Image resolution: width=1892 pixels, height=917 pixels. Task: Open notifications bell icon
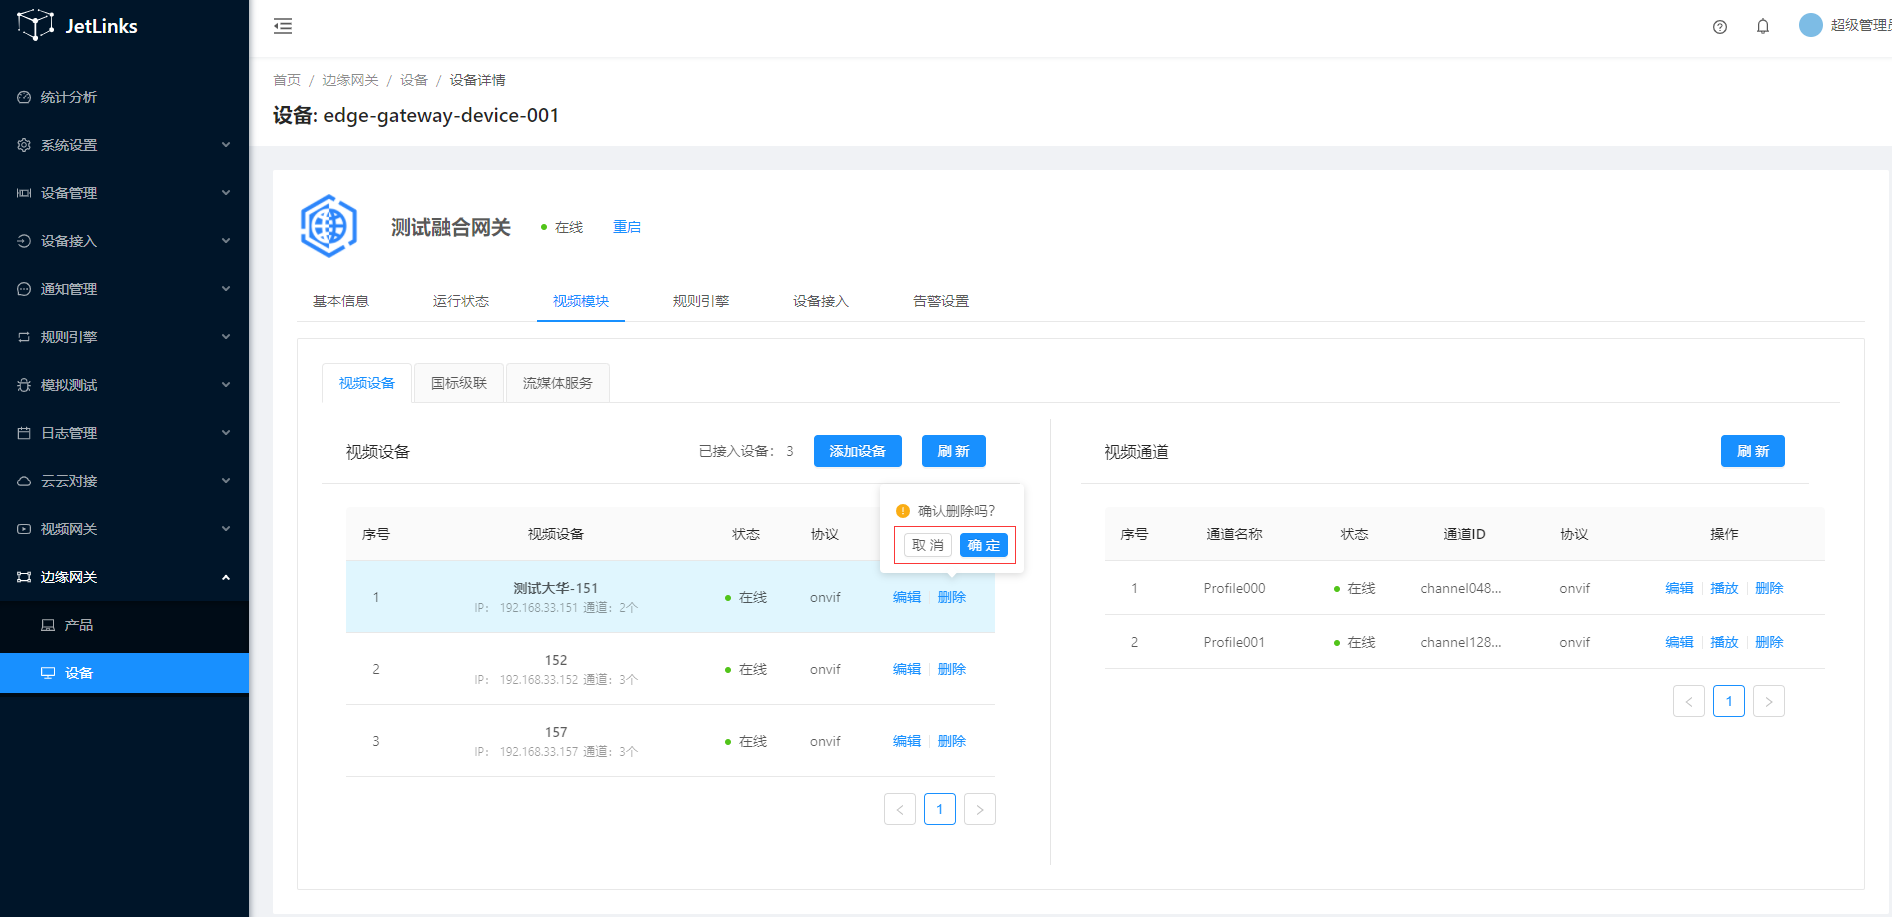1762,27
